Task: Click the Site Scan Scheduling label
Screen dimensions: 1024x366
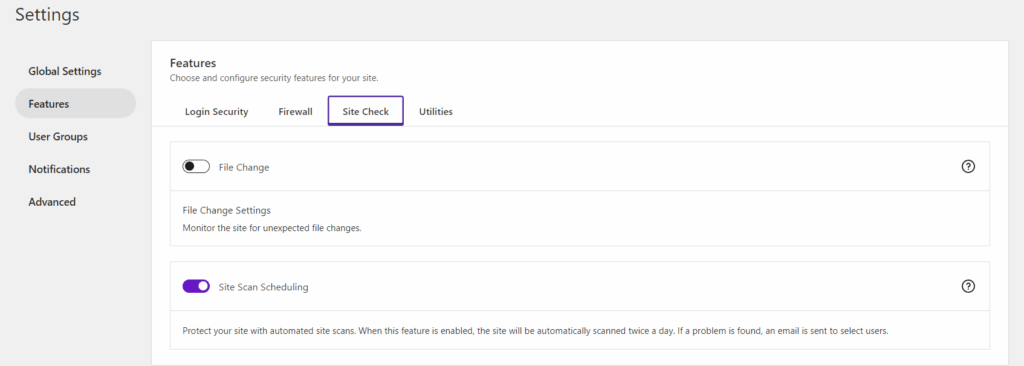Action: coord(263,287)
